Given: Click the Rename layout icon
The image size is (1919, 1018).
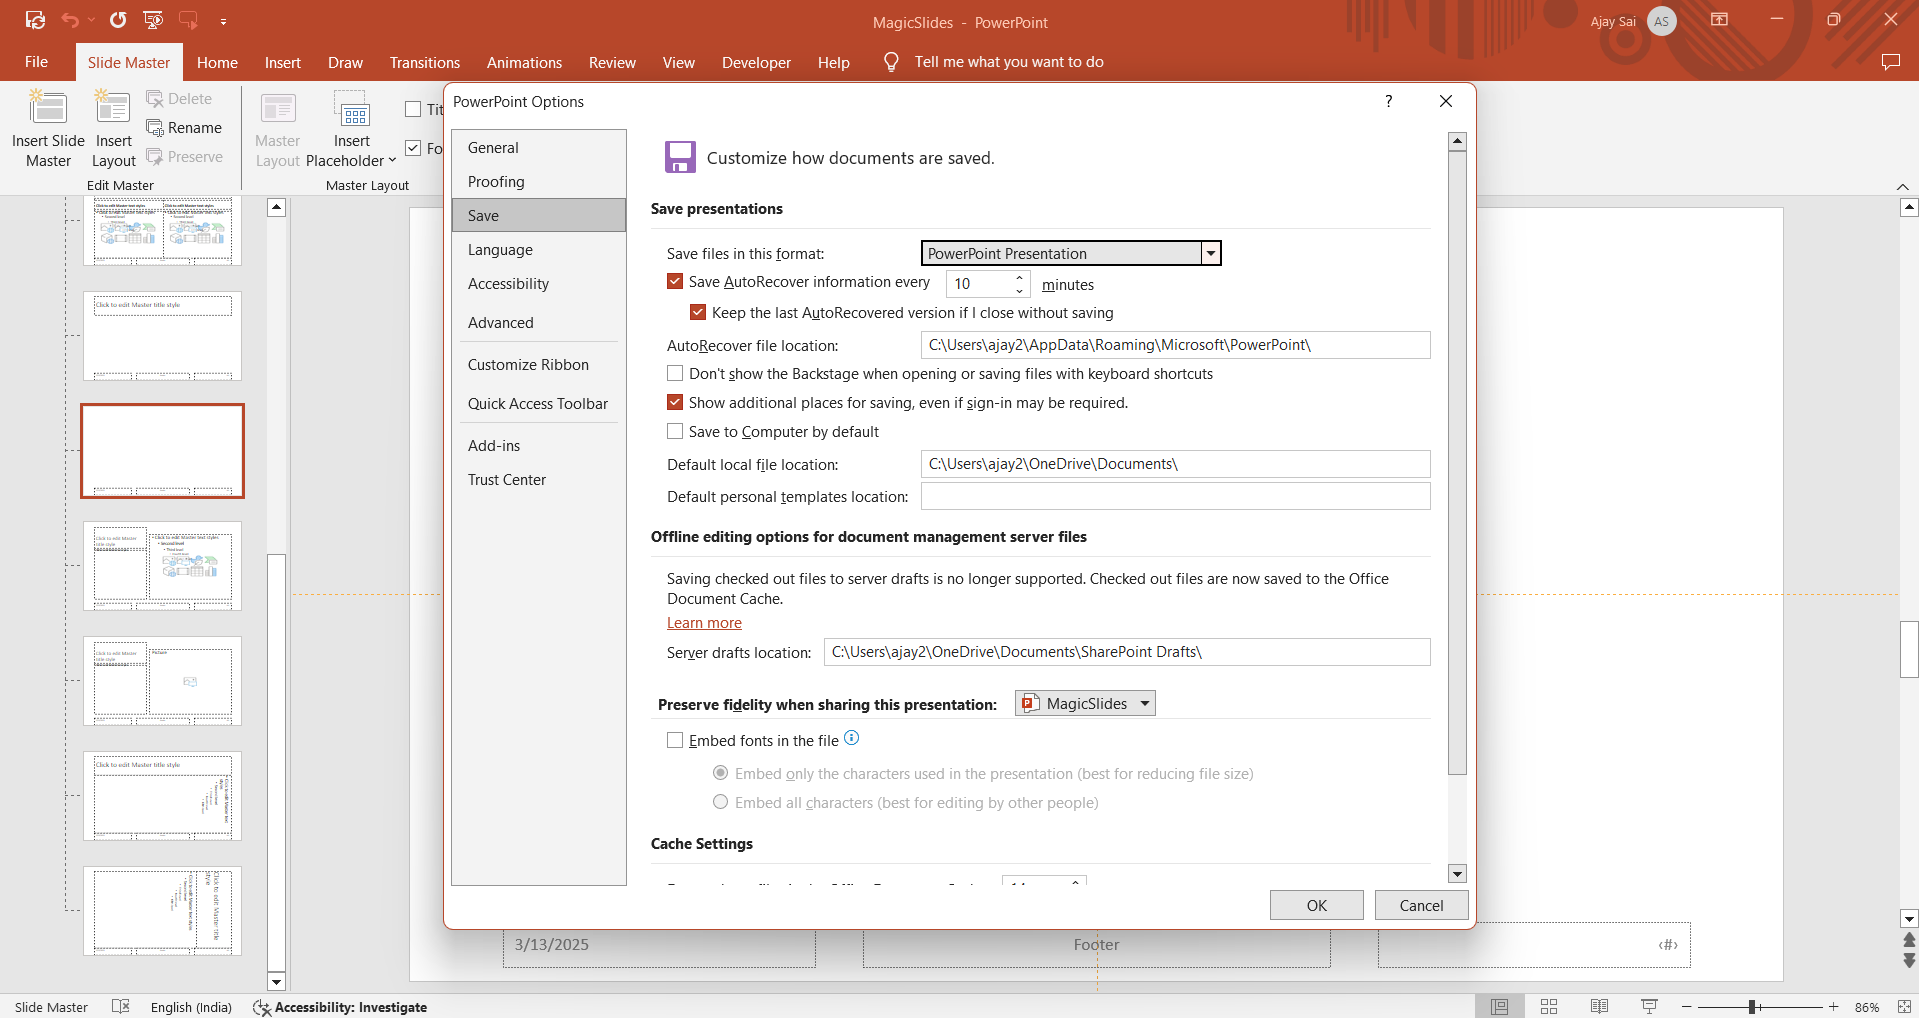Looking at the screenshot, I should click(155, 128).
